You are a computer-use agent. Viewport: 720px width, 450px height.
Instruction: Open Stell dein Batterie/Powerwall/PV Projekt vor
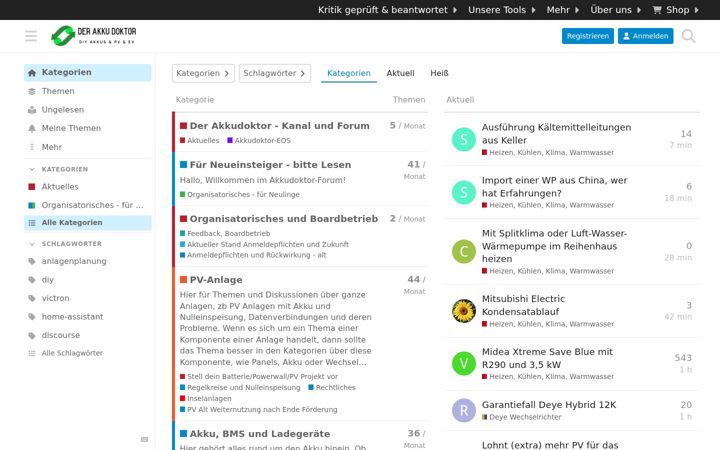(x=259, y=377)
